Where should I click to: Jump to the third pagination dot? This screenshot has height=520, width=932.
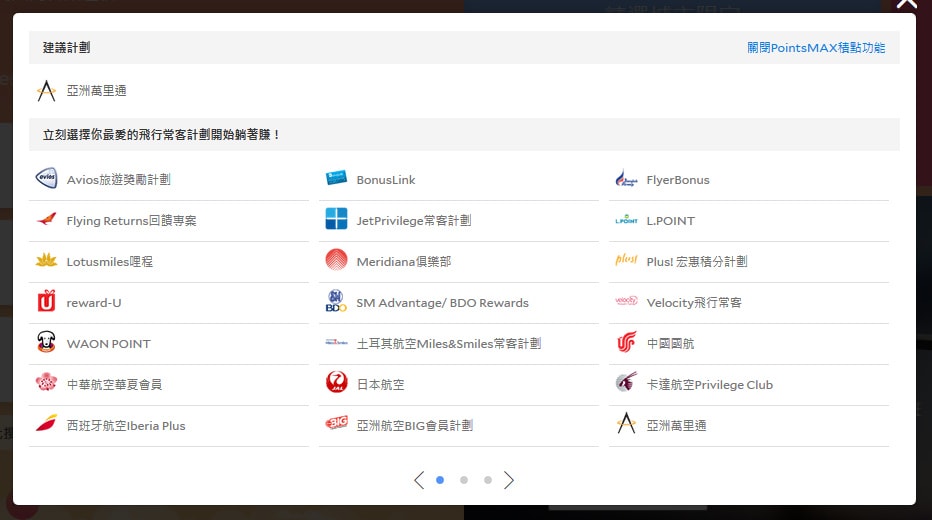click(487, 480)
